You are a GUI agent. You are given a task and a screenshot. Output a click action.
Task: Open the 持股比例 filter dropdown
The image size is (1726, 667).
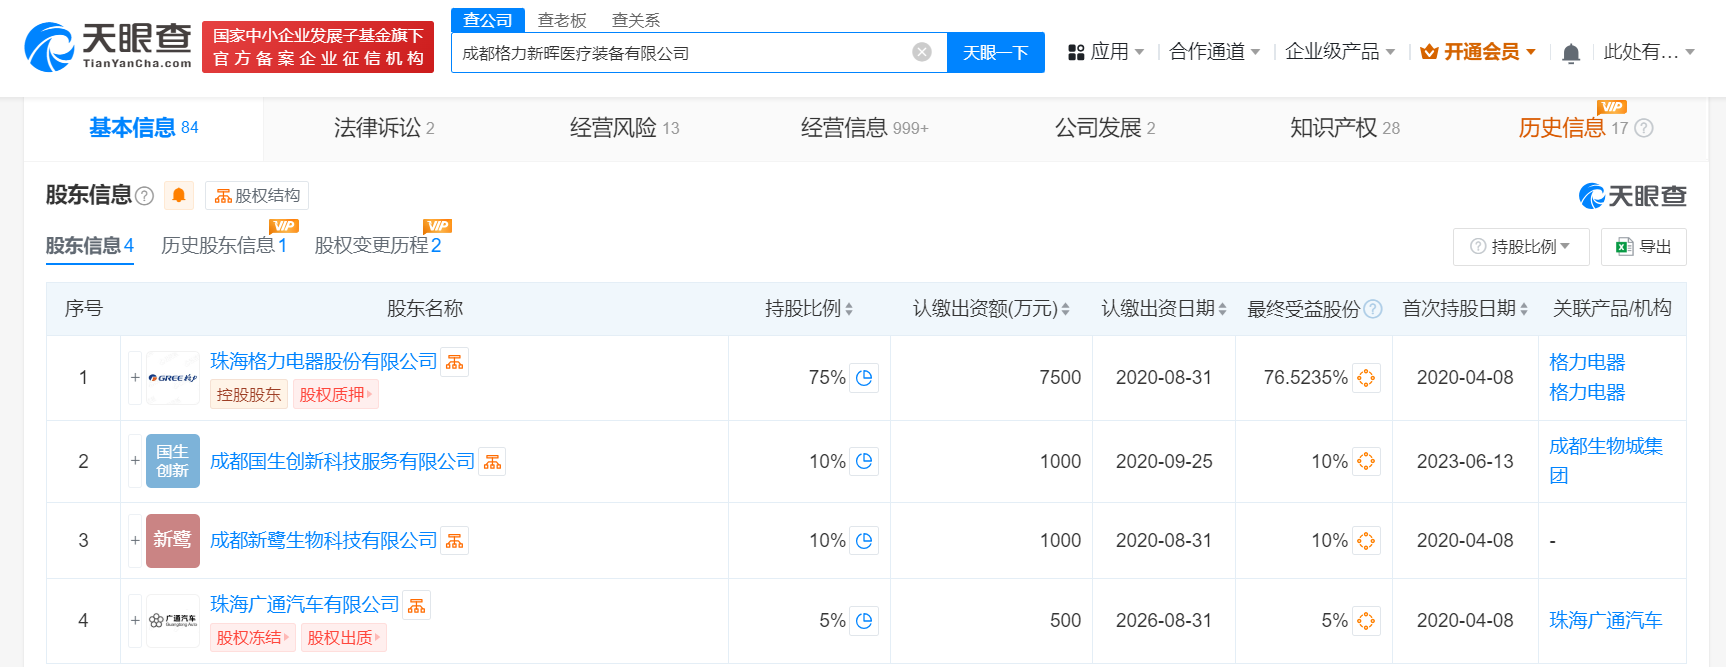pos(1520,247)
